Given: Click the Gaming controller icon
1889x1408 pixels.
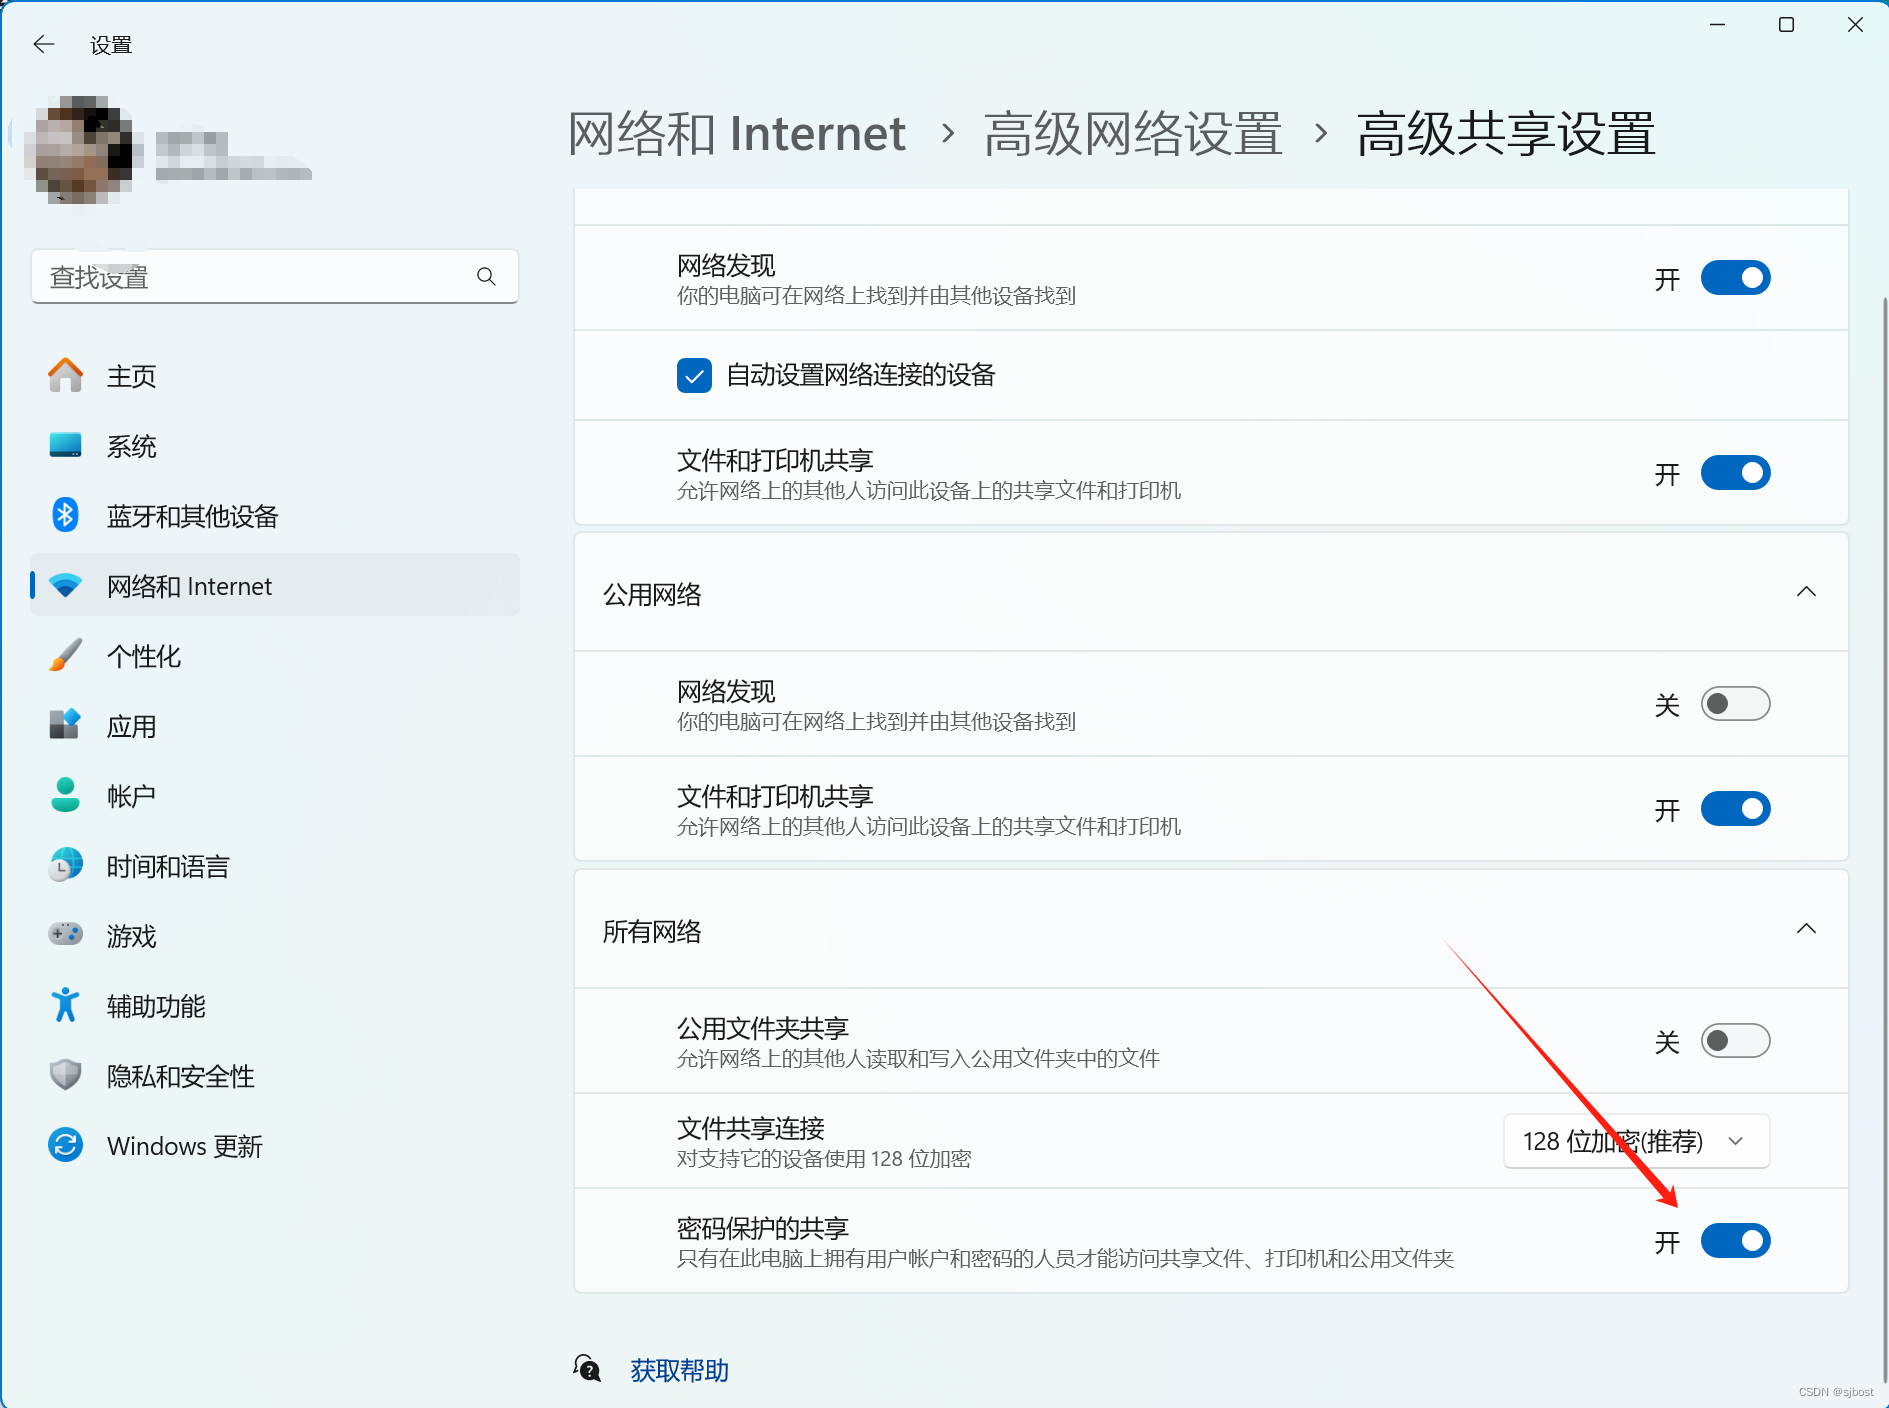Looking at the screenshot, I should (66, 936).
